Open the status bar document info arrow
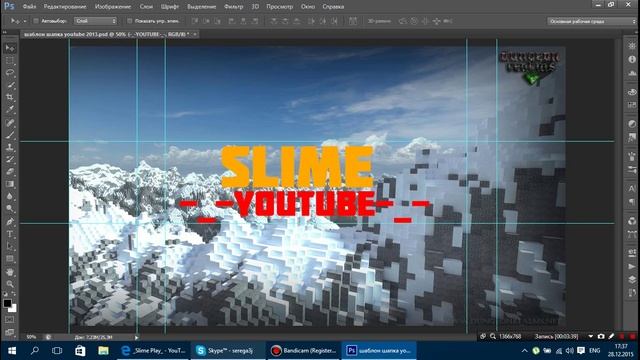Screen dimensions: 640x360 tap(136, 338)
